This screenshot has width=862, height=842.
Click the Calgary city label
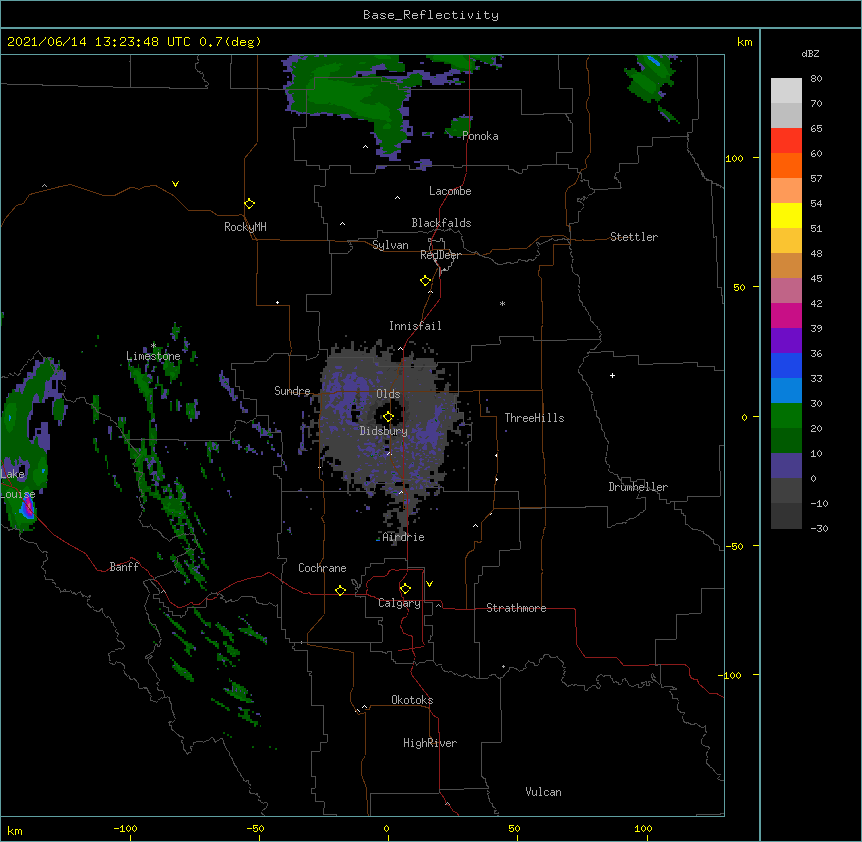point(399,603)
